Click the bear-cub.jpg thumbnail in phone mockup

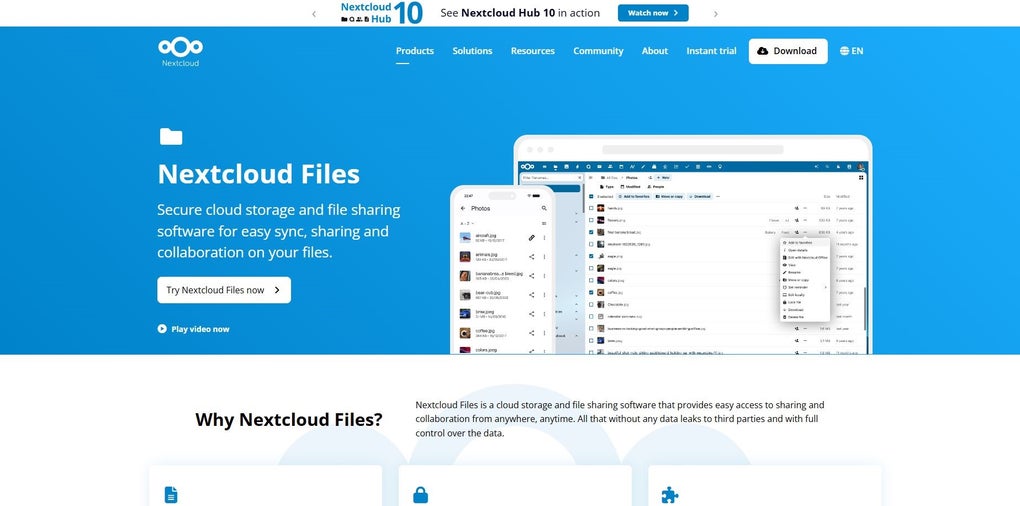coord(465,295)
